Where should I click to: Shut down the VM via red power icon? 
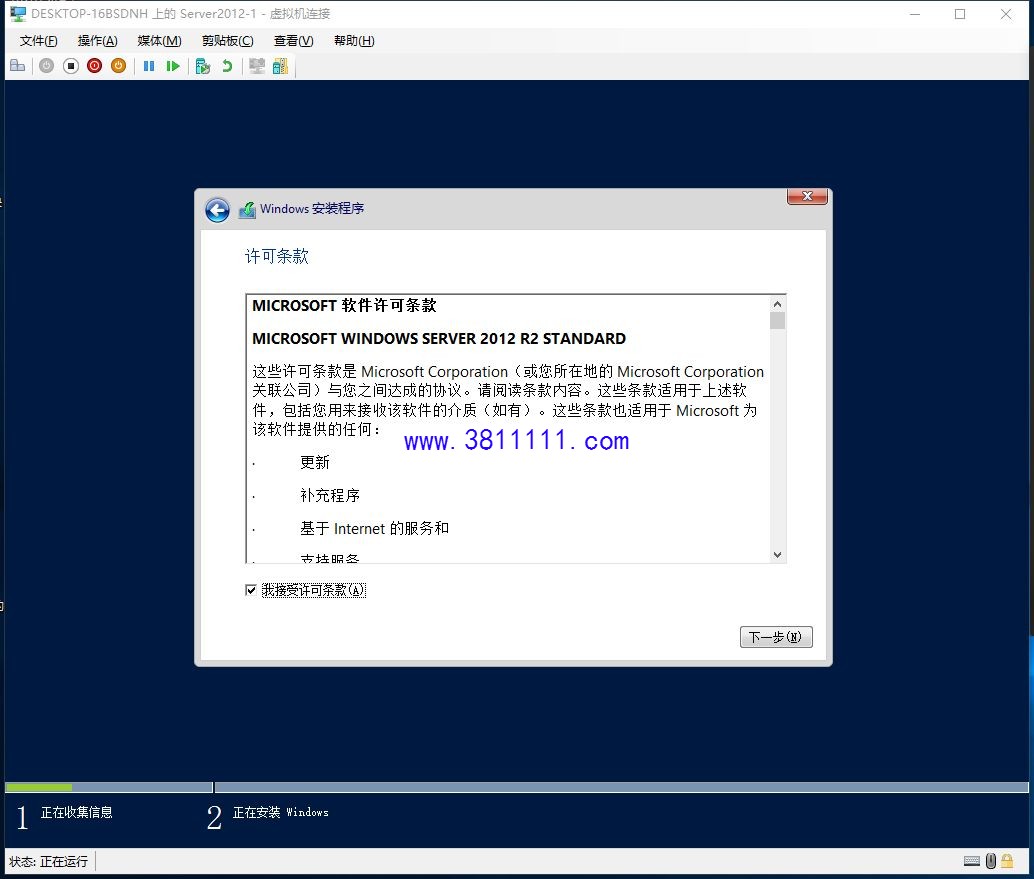[94, 66]
